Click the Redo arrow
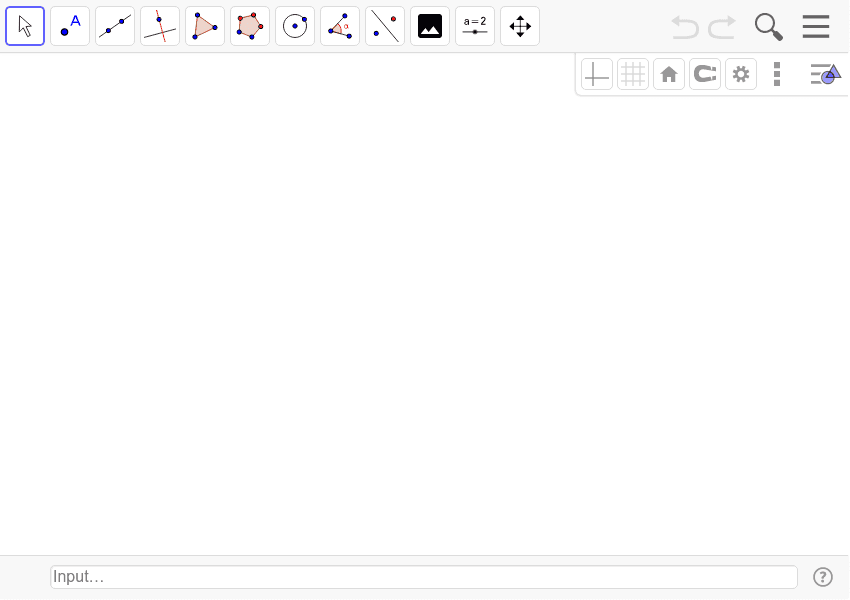Viewport: 850px width, 600px height. pos(722,27)
